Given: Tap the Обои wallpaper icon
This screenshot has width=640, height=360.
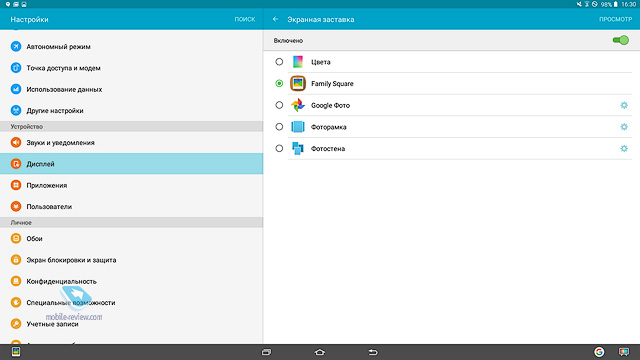Looking at the screenshot, I should pos(16,238).
